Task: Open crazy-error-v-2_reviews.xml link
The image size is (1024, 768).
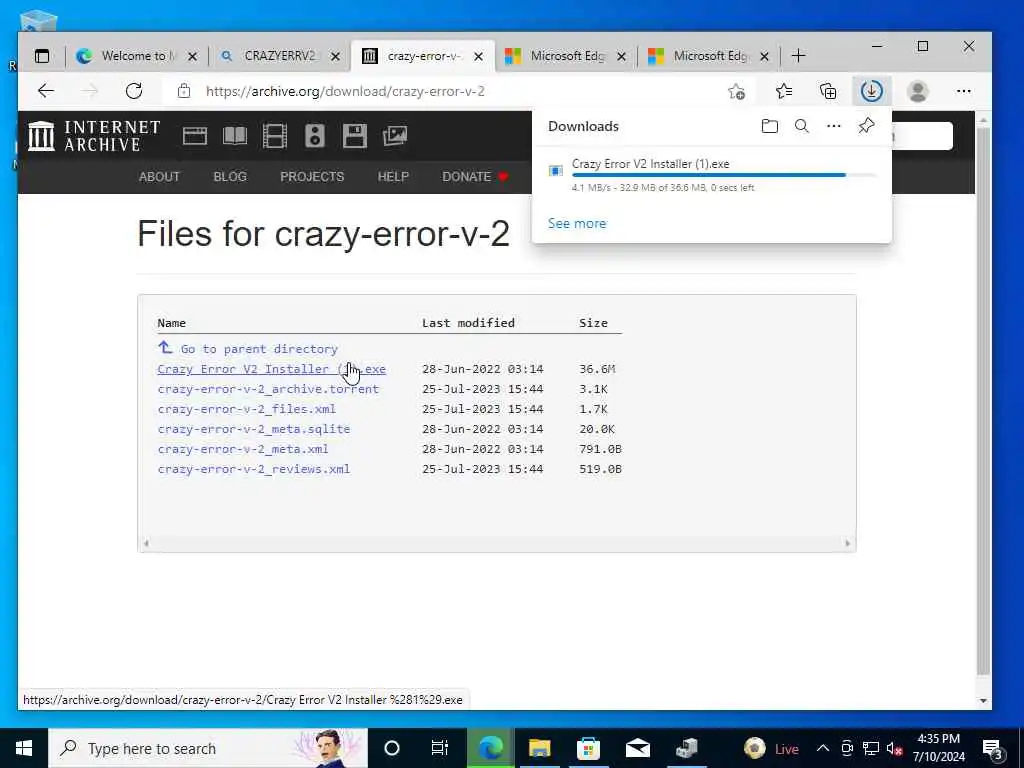Action: coord(253,469)
